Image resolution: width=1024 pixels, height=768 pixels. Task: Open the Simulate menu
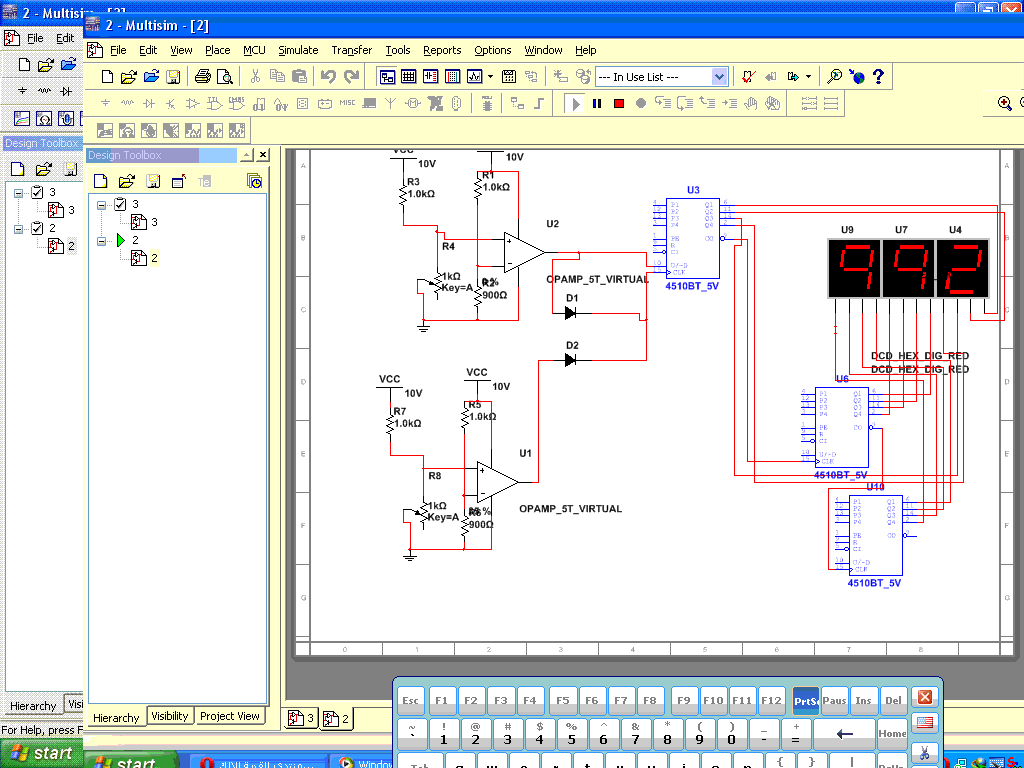(x=298, y=50)
